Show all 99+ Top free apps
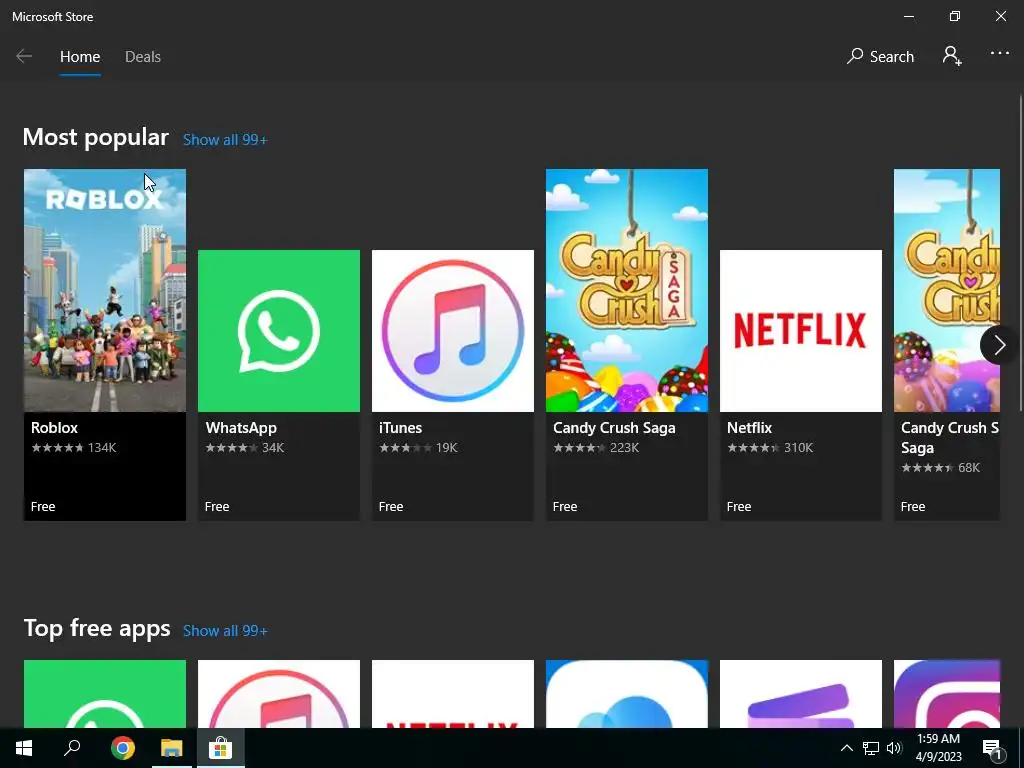This screenshot has height=768, width=1024. point(225,631)
